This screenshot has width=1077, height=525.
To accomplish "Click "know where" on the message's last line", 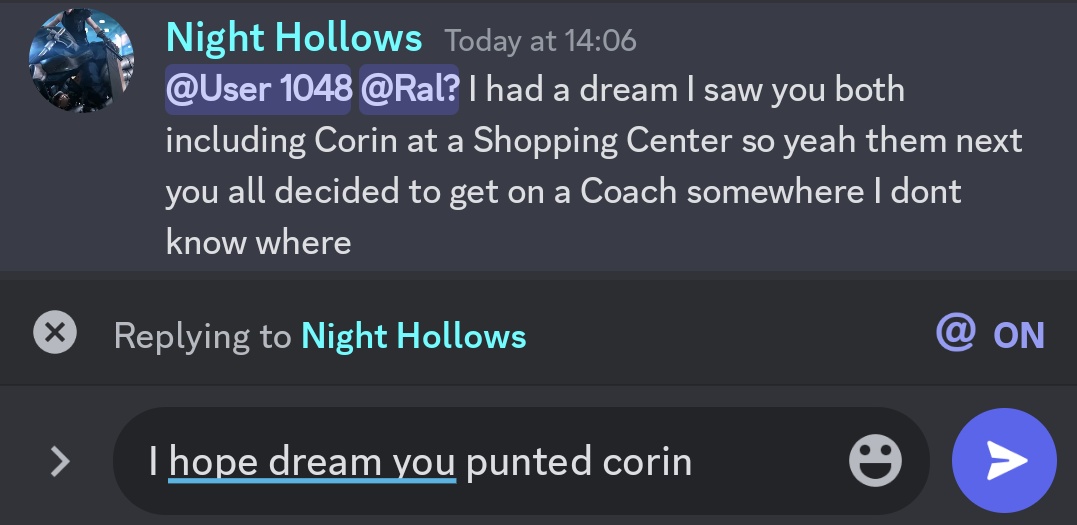I will pyautogui.click(x=258, y=242).
